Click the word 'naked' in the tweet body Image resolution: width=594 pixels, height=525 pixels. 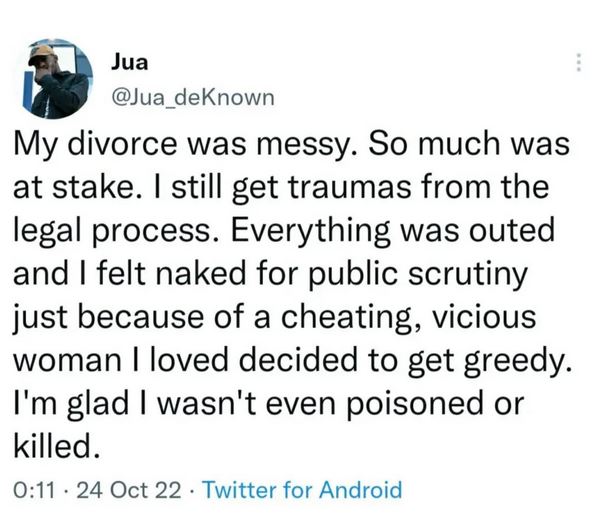pyautogui.click(x=201, y=273)
